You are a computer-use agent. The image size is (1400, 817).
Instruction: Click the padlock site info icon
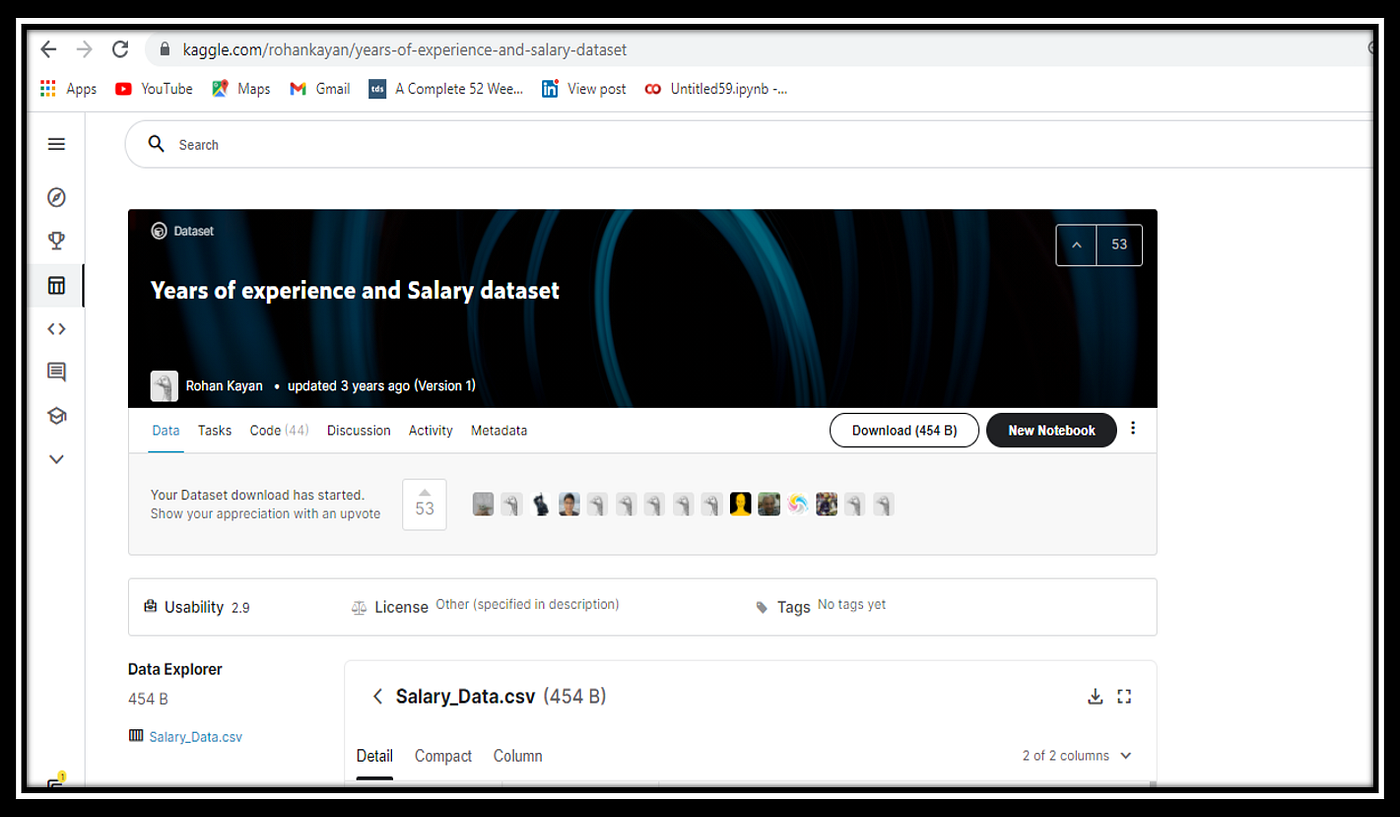coord(165,49)
